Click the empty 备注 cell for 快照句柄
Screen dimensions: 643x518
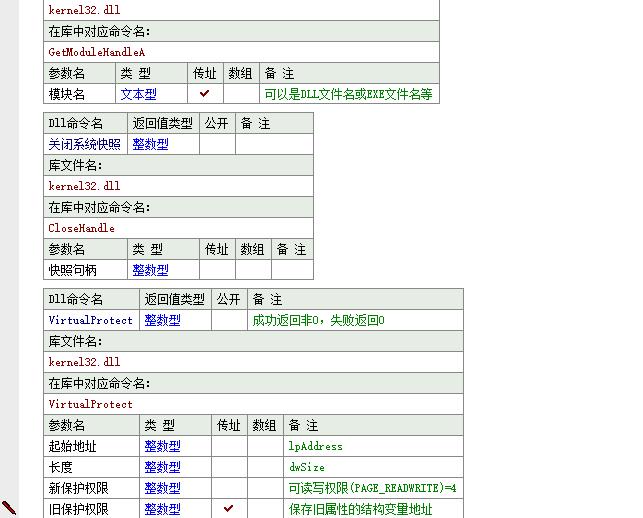pyautogui.click(x=292, y=270)
